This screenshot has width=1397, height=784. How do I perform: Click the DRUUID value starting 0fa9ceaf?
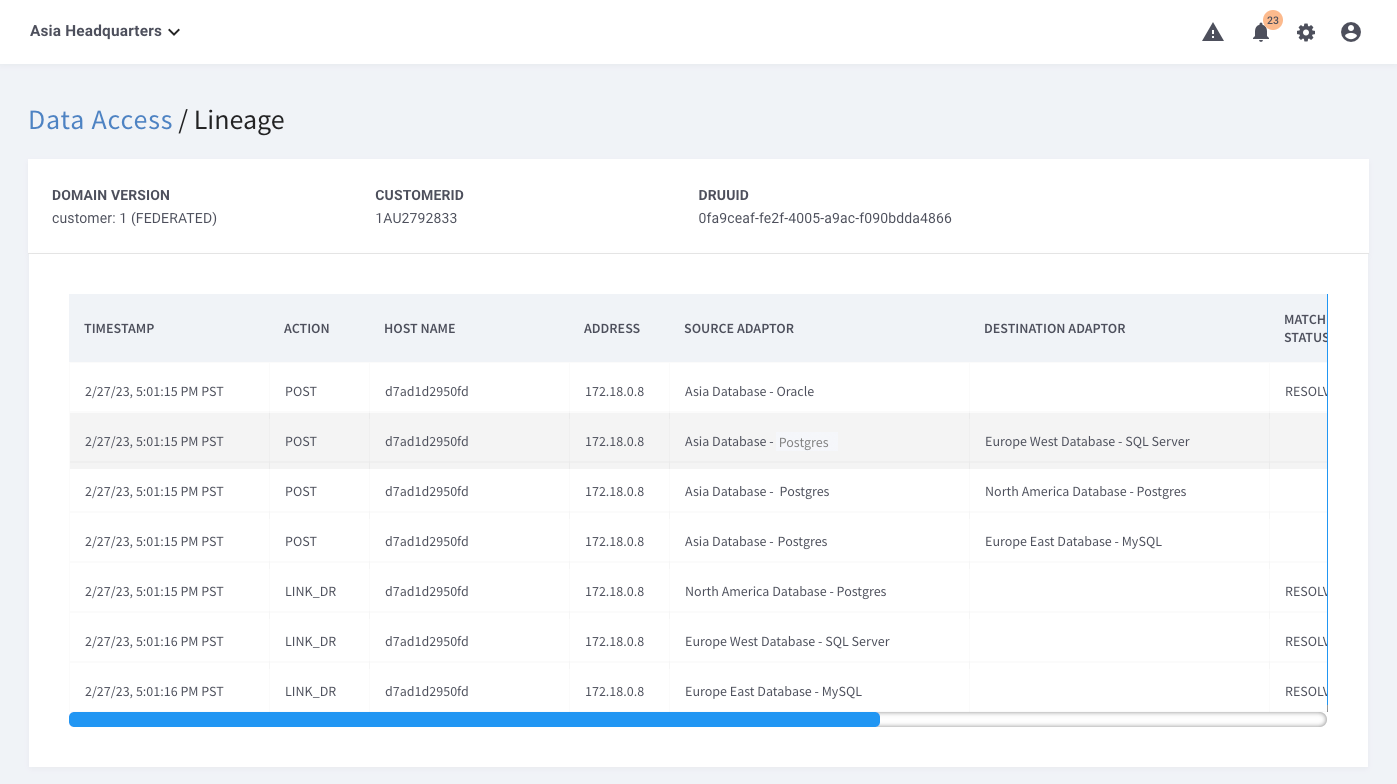[825, 218]
